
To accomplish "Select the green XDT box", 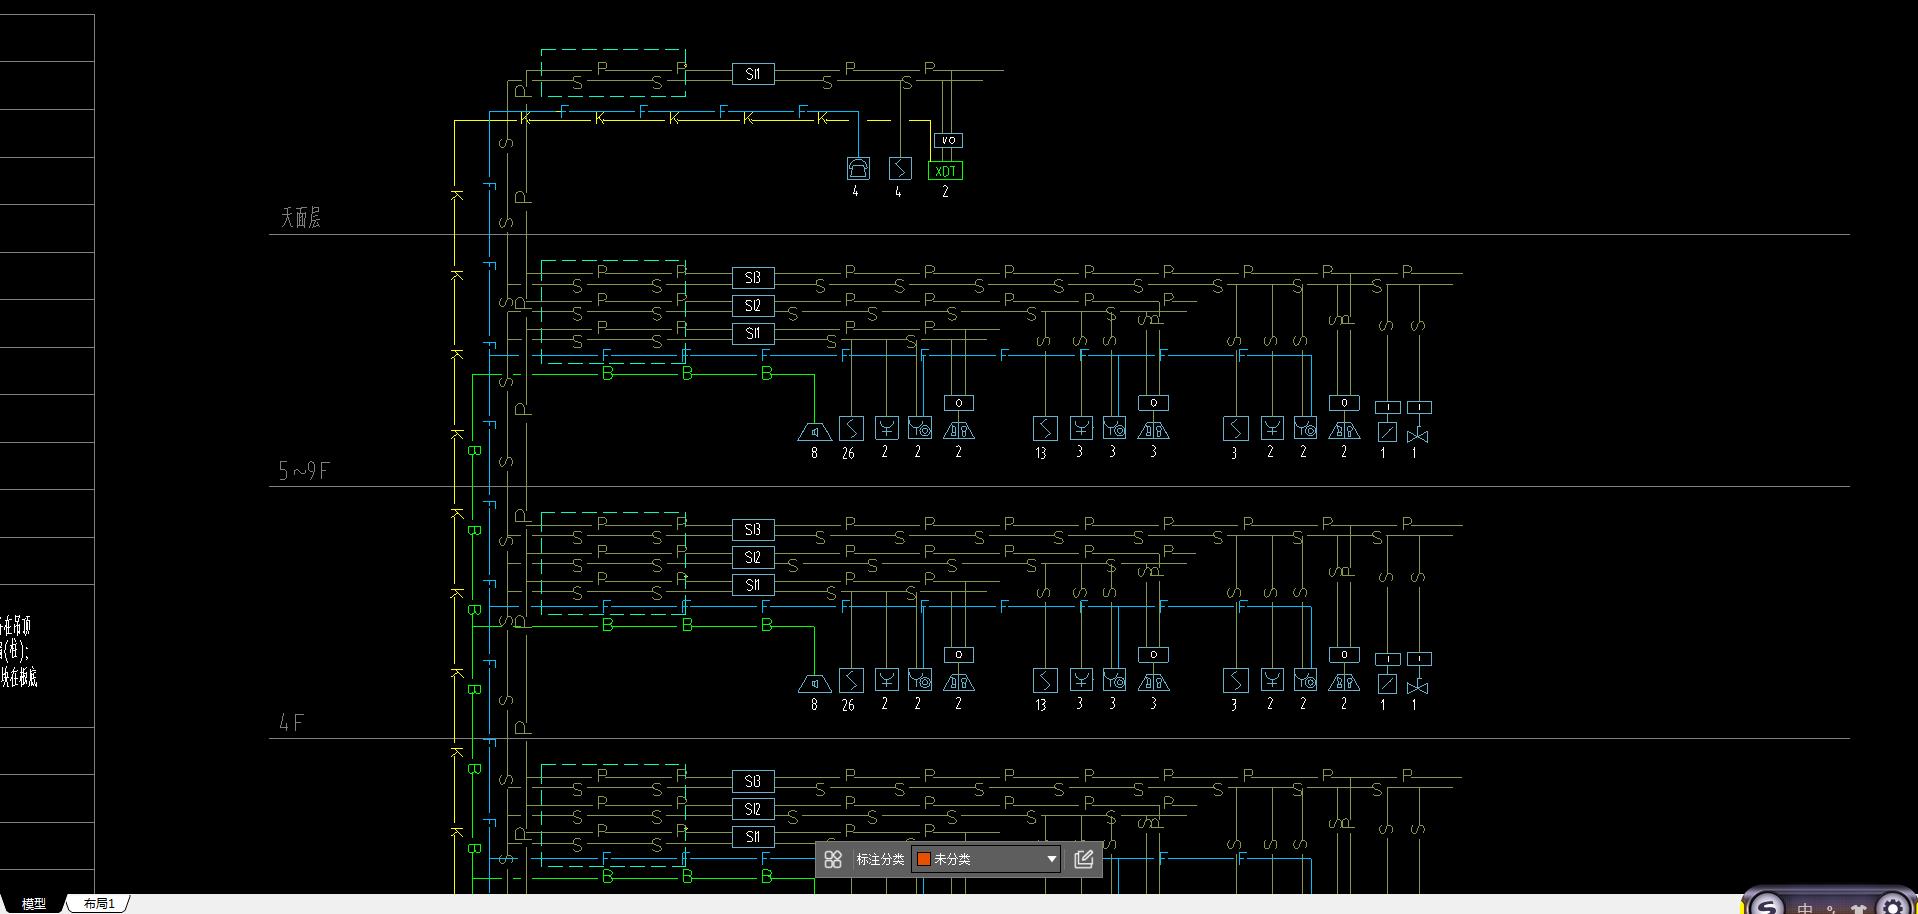I will [x=945, y=171].
